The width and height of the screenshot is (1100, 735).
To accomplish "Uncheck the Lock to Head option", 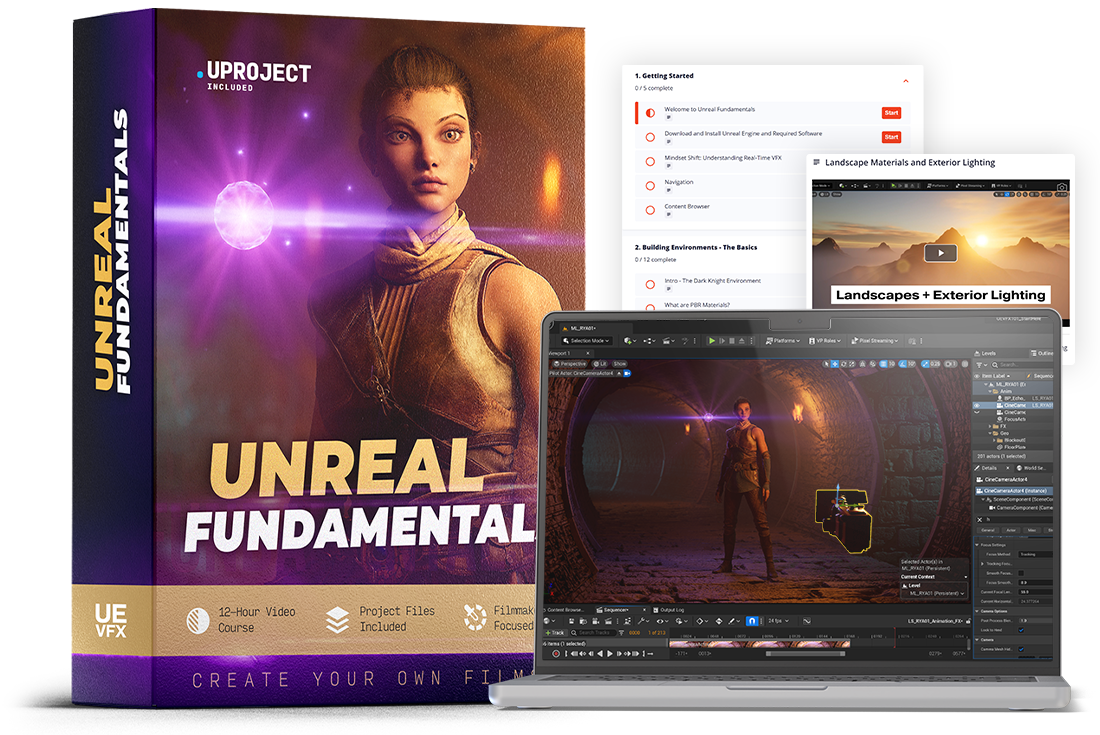I will tap(1021, 630).
